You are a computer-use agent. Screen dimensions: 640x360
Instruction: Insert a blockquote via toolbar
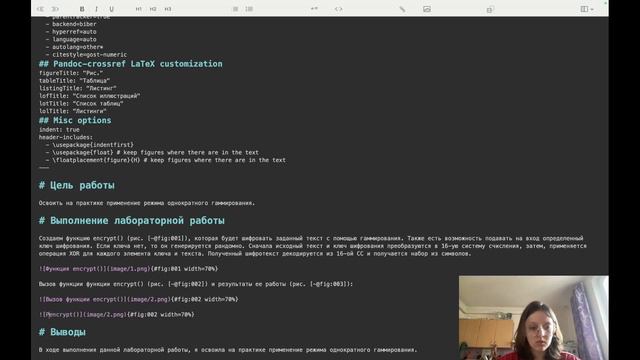[314, 9]
